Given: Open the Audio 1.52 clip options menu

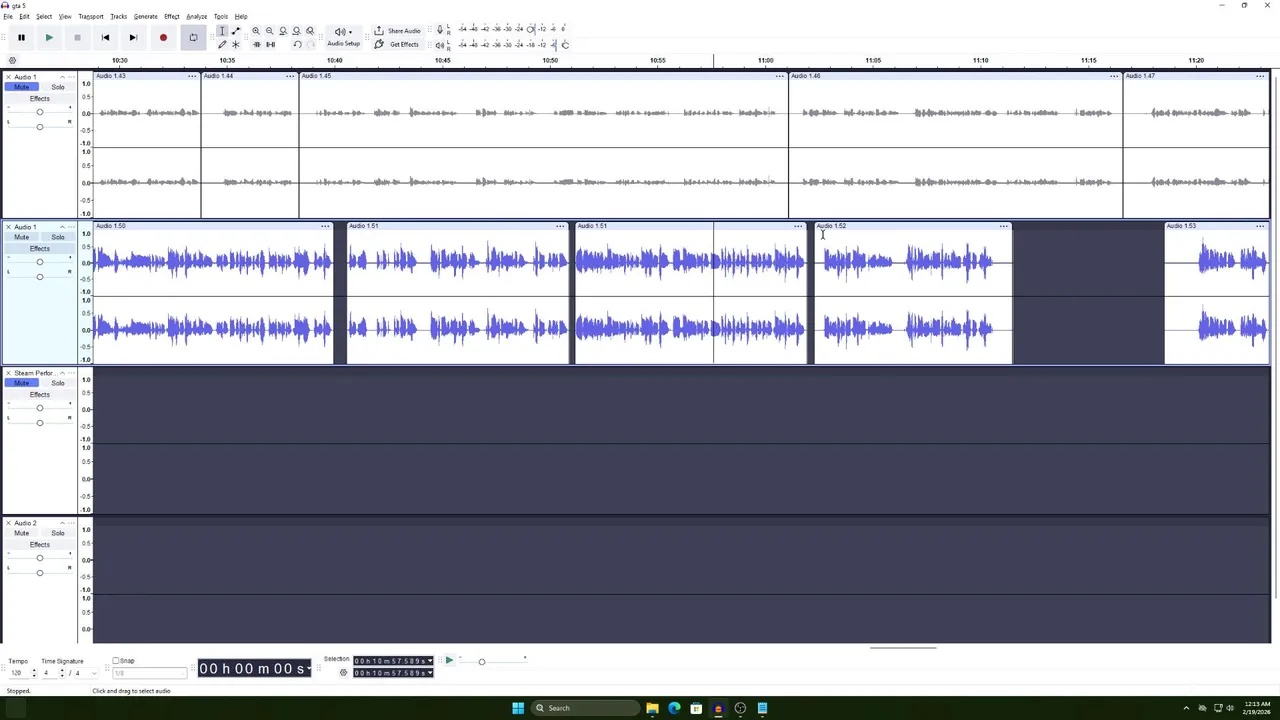Looking at the screenshot, I should [x=1003, y=226].
